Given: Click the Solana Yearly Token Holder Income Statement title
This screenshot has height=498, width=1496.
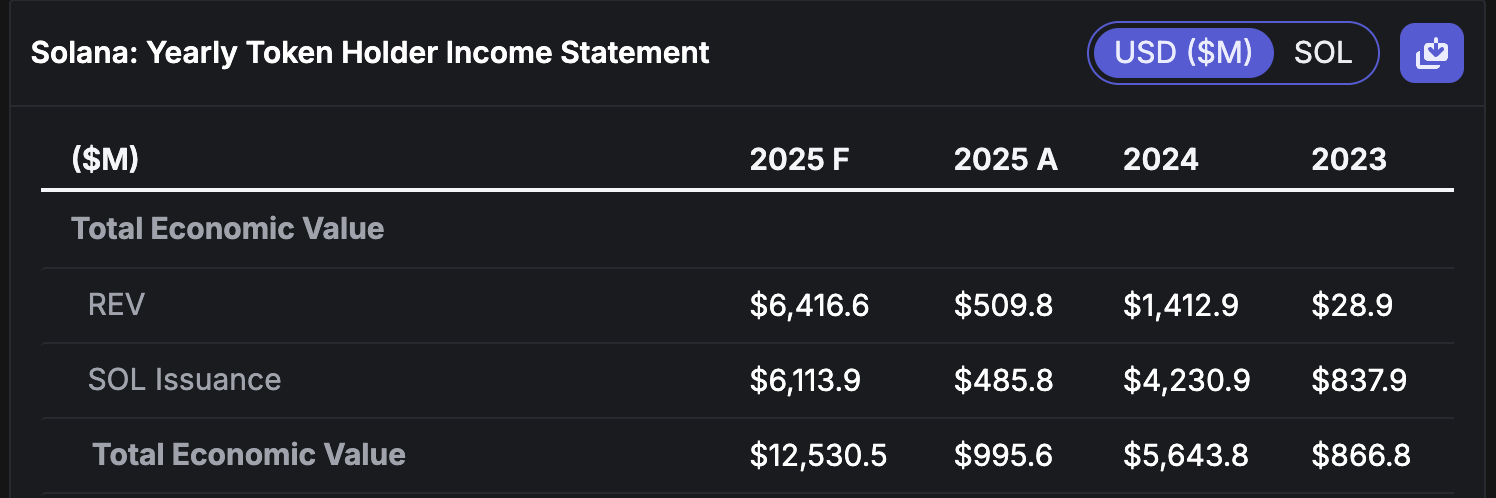Looking at the screenshot, I should coord(370,52).
